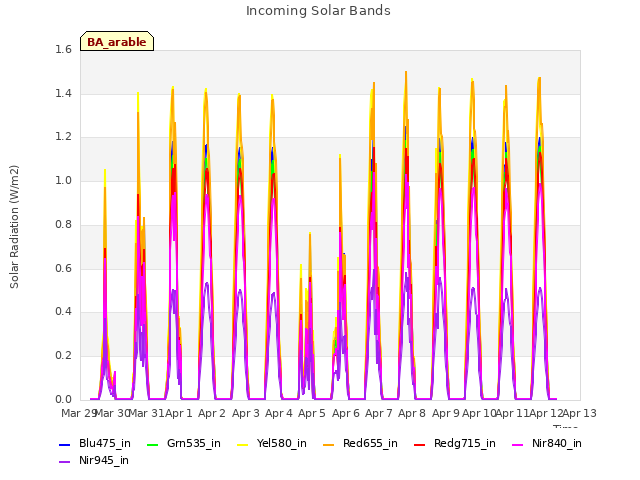Click the Yel580_in yellow legend swatch
Viewport: 640px width, 480px height.
[242, 444]
